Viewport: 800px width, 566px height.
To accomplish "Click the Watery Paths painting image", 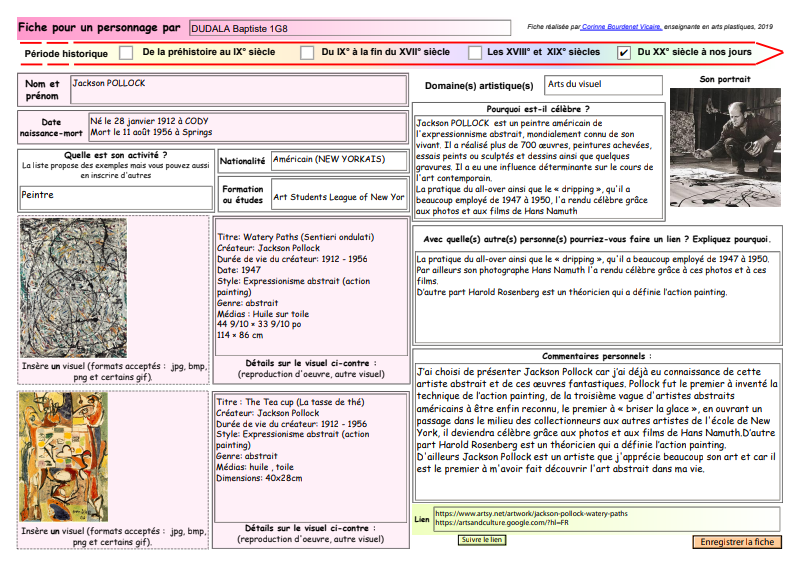I will pos(73,289).
